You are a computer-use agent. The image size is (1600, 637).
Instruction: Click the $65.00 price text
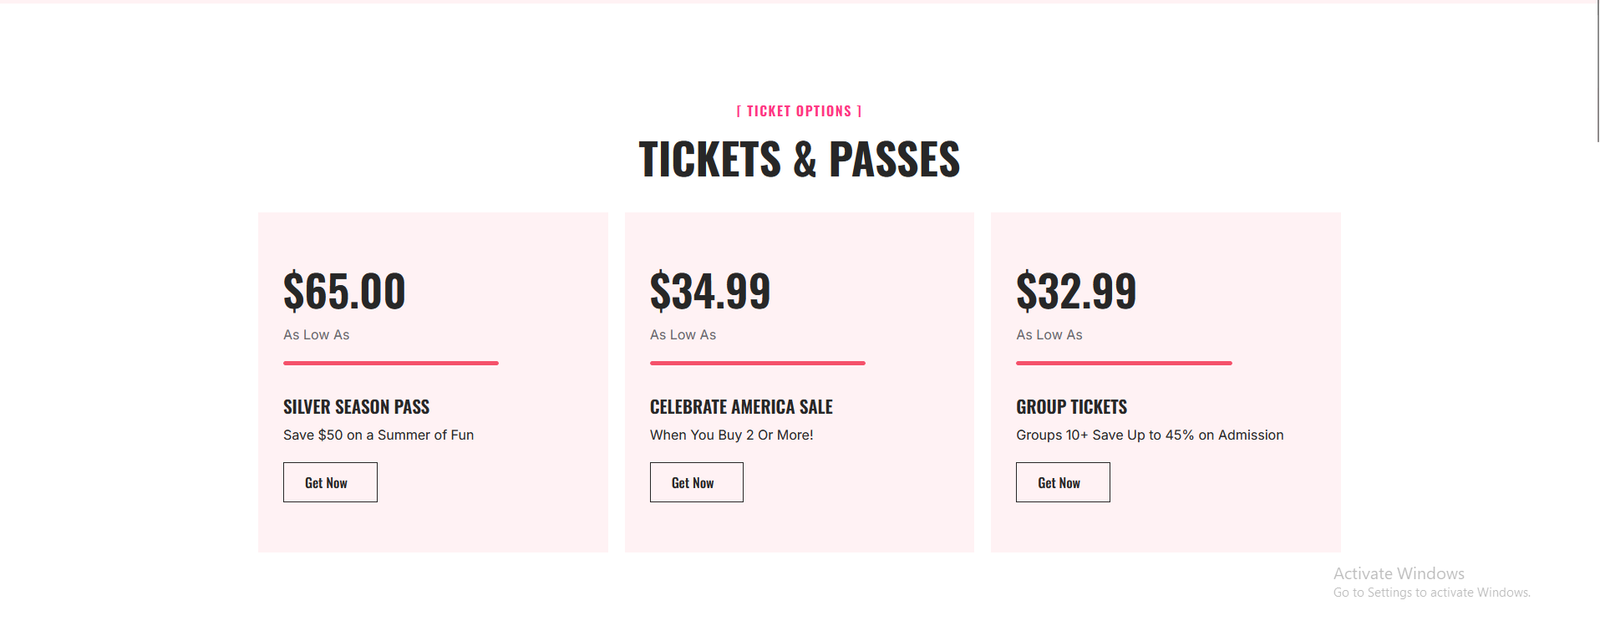pos(344,291)
